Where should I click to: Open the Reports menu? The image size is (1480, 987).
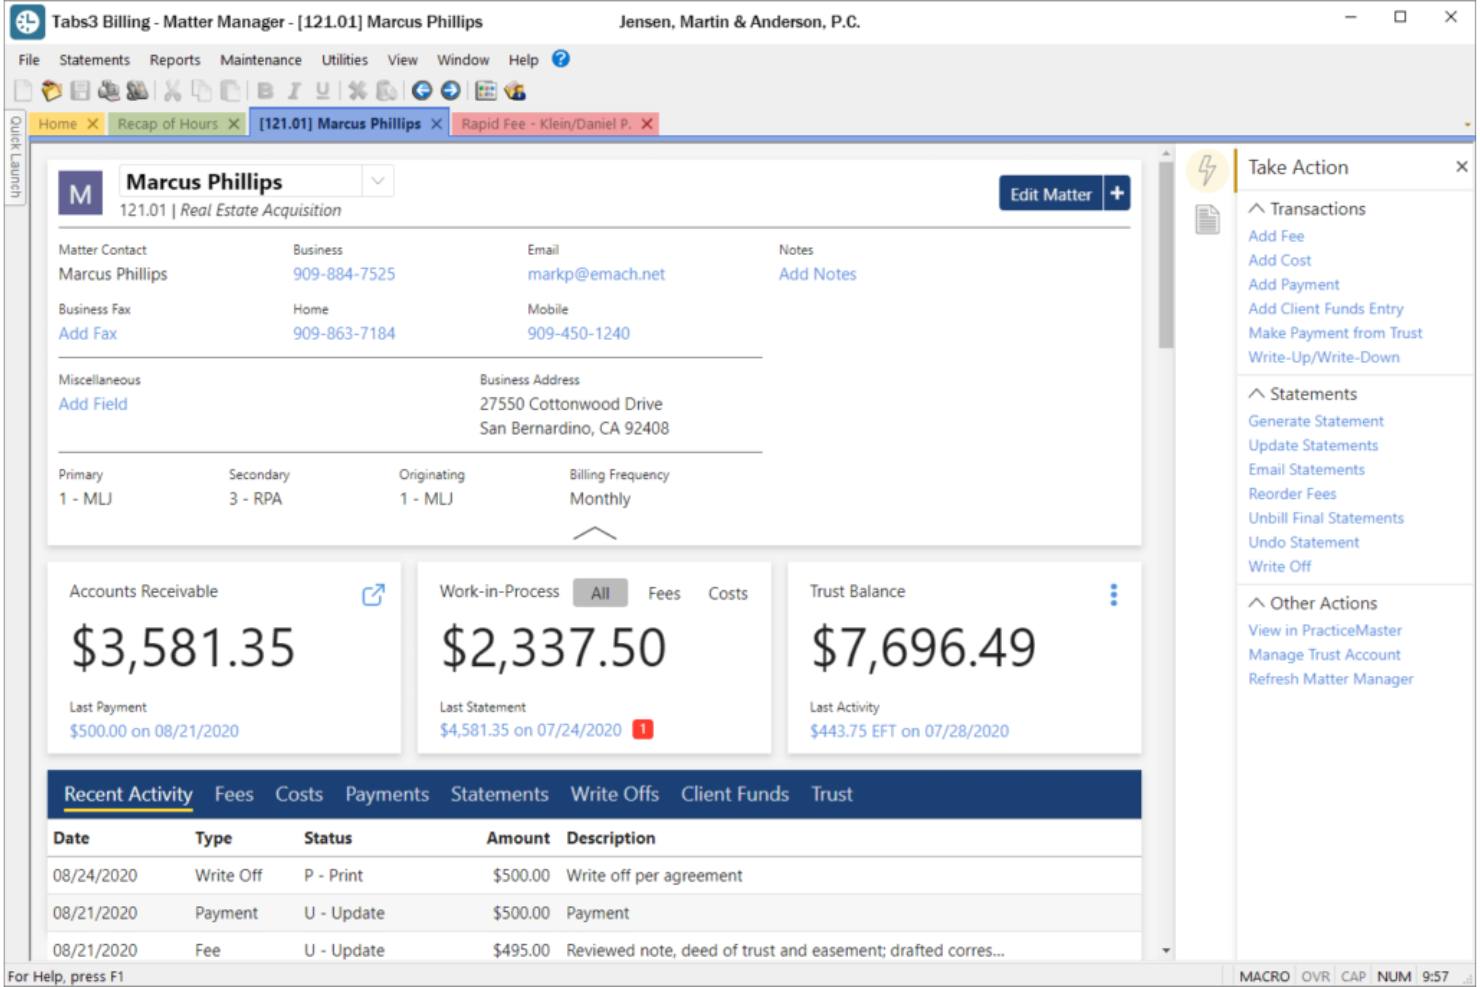(x=174, y=59)
